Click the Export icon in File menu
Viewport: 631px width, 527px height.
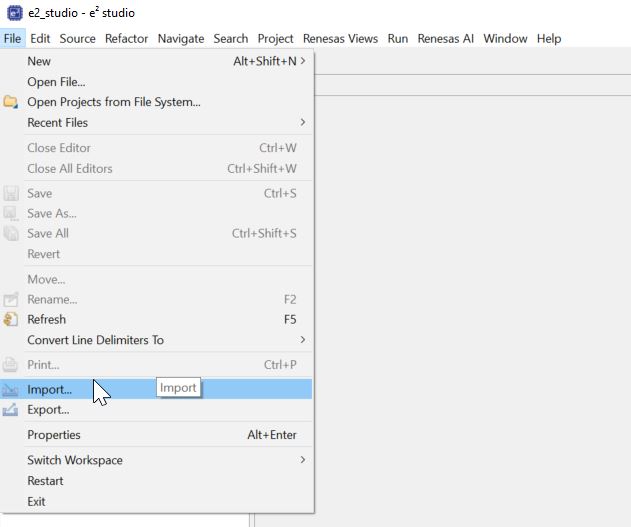coord(10,410)
